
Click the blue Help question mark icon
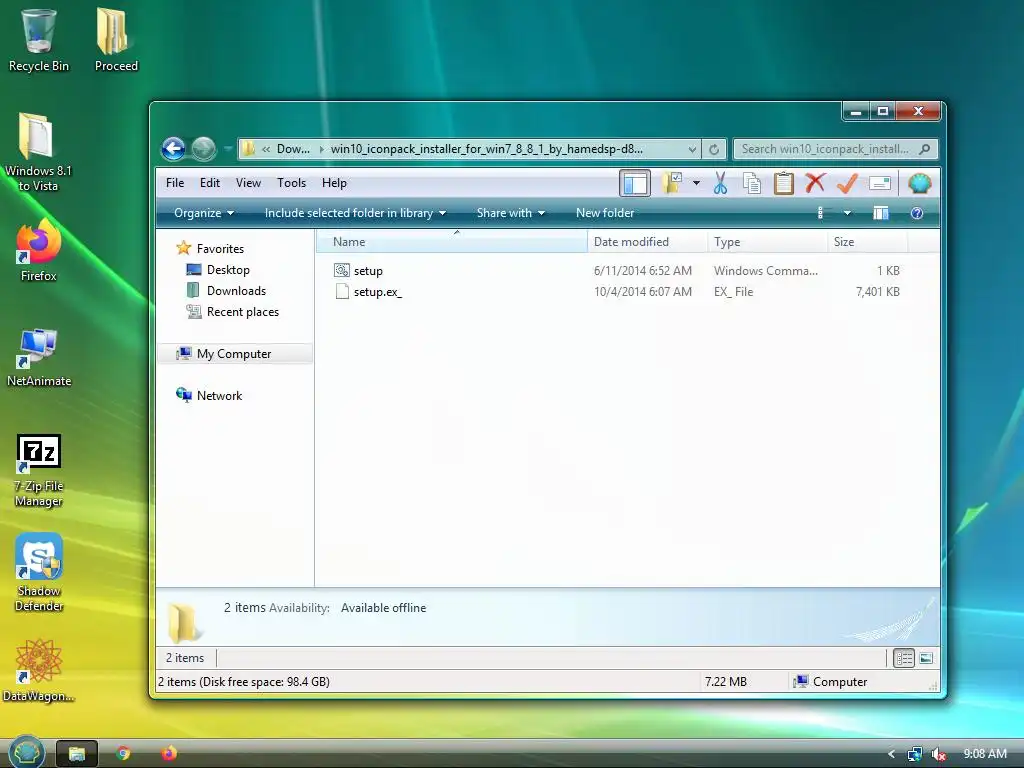pos(916,213)
